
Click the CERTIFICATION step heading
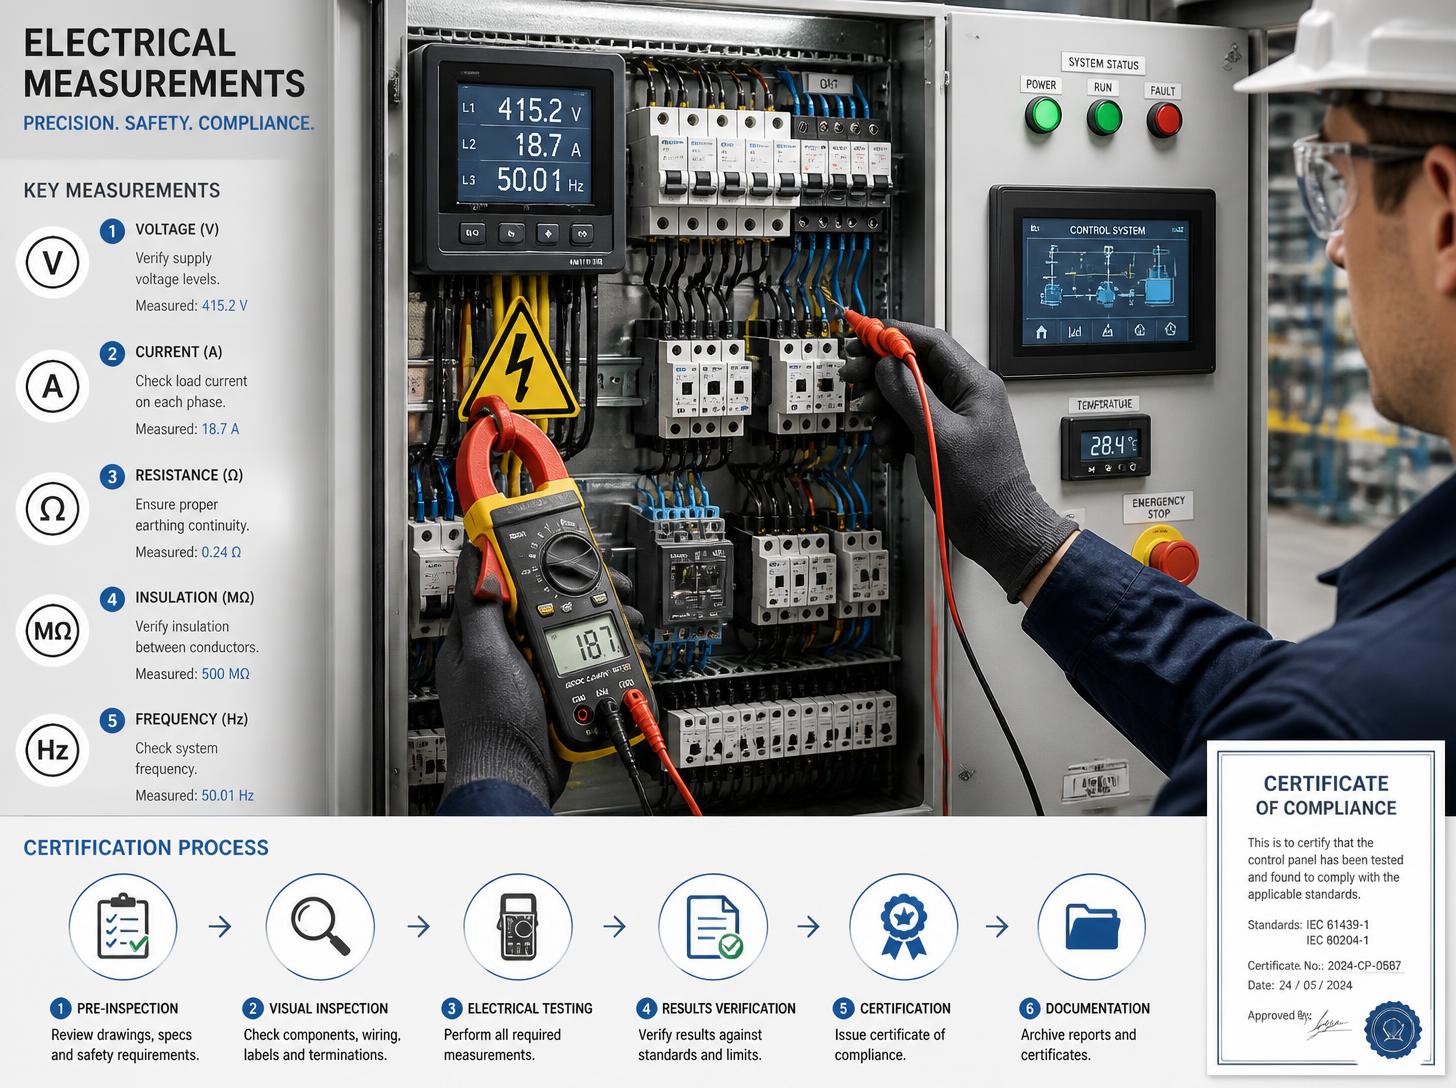(x=905, y=1009)
